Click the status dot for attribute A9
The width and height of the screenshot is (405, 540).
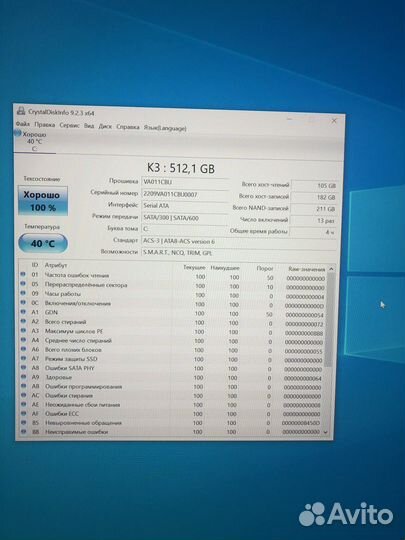[x=23, y=376]
